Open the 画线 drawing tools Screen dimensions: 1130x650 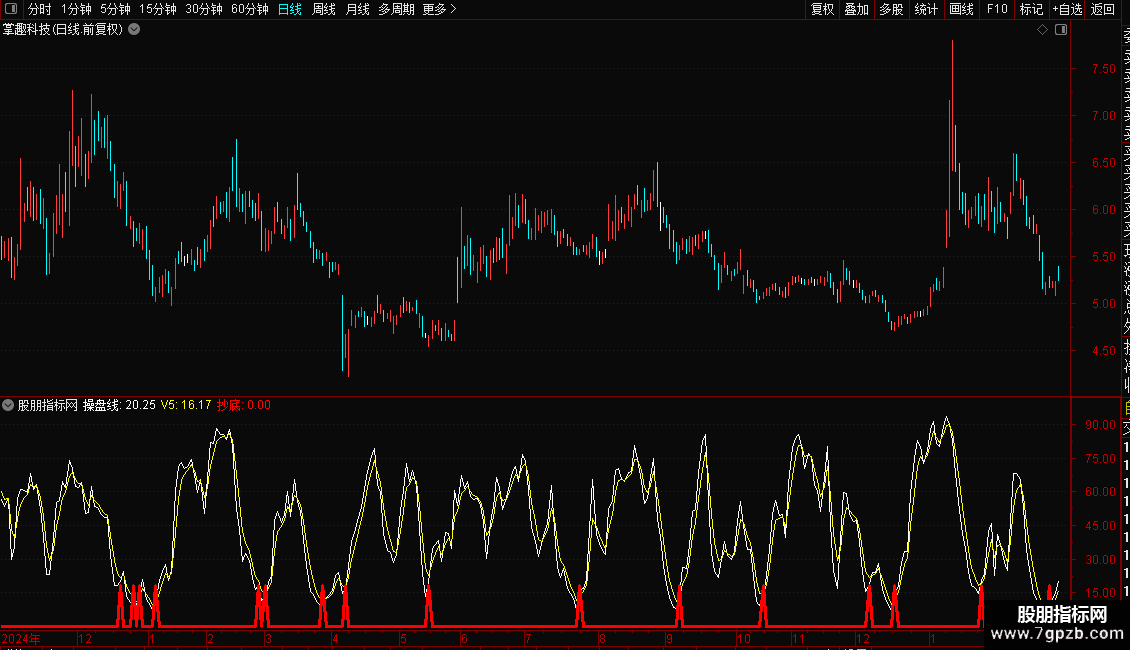(x=961, y=9)
